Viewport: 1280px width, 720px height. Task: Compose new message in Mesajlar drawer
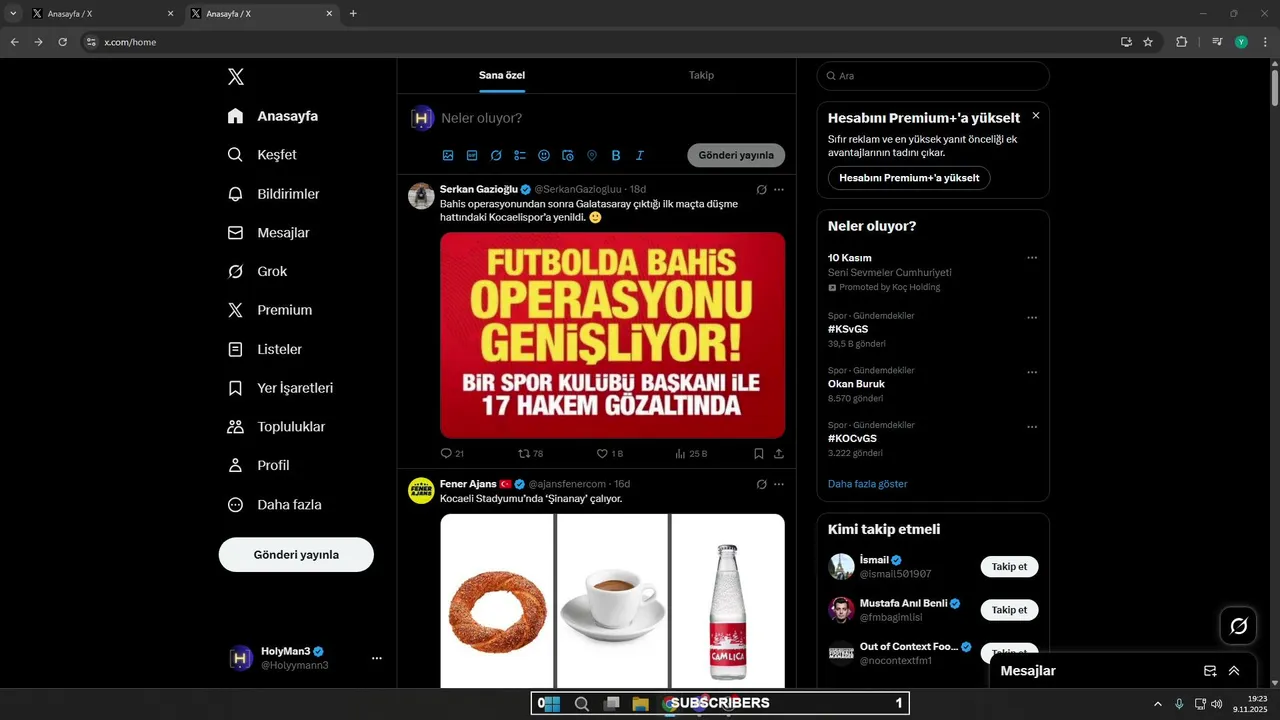coord(1210,671)
